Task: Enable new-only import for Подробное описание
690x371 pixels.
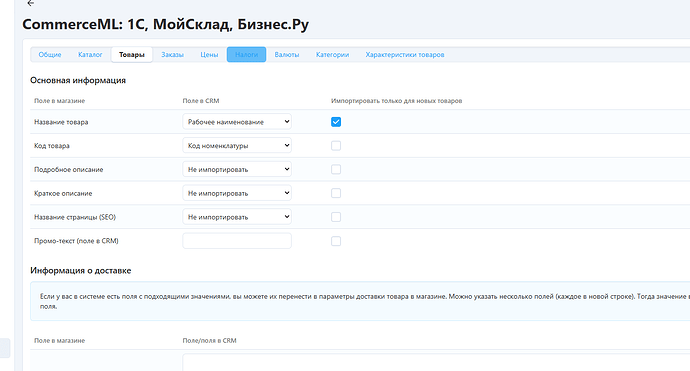Action: (x=336, y=169)
